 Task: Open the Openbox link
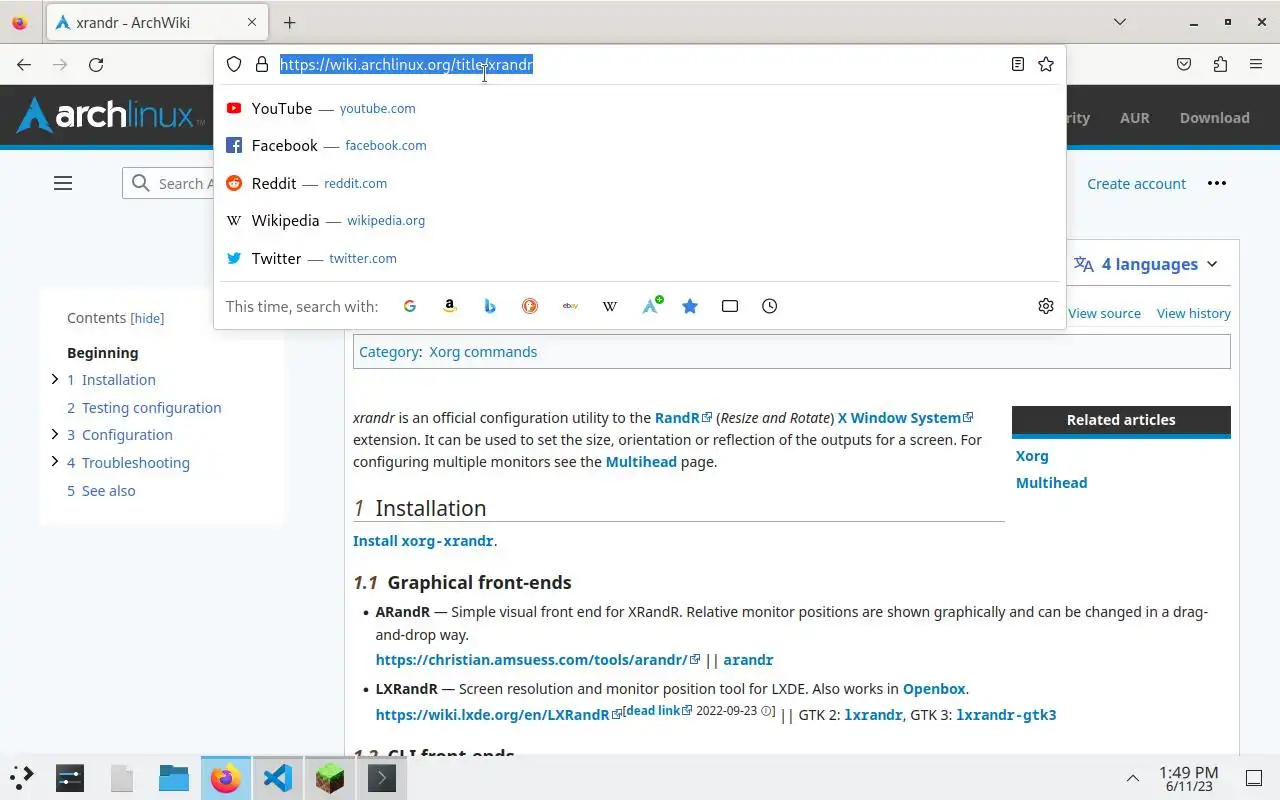pyautogui.click(x=934, y=689)
